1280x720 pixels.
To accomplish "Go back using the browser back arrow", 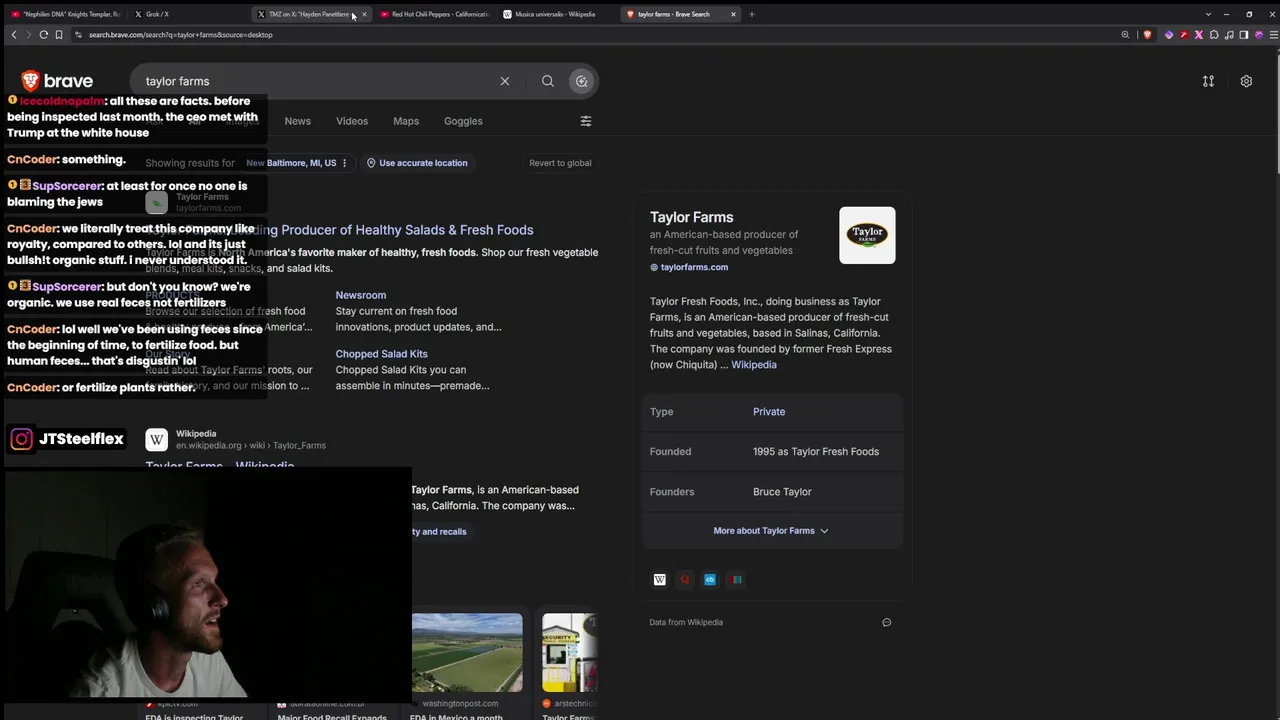I will tap(14, 35).
